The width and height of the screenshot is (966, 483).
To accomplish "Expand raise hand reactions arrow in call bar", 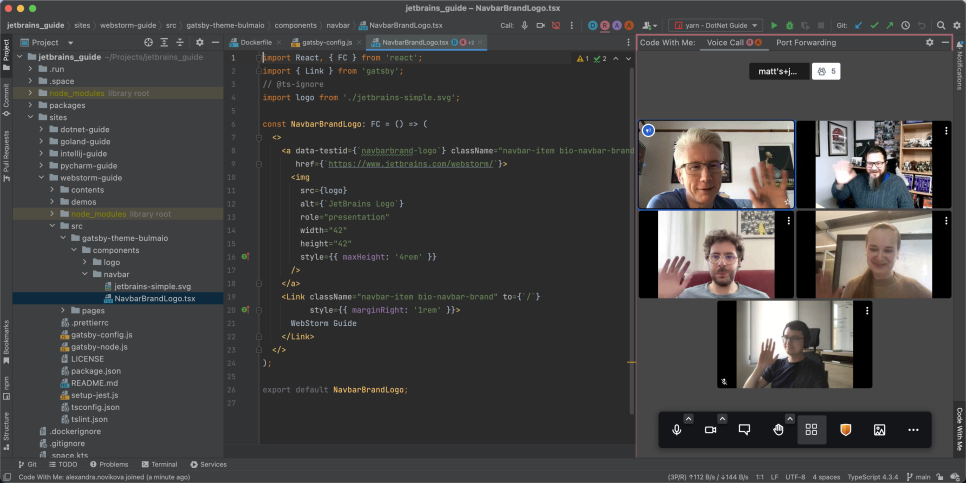I will (790, 419).
